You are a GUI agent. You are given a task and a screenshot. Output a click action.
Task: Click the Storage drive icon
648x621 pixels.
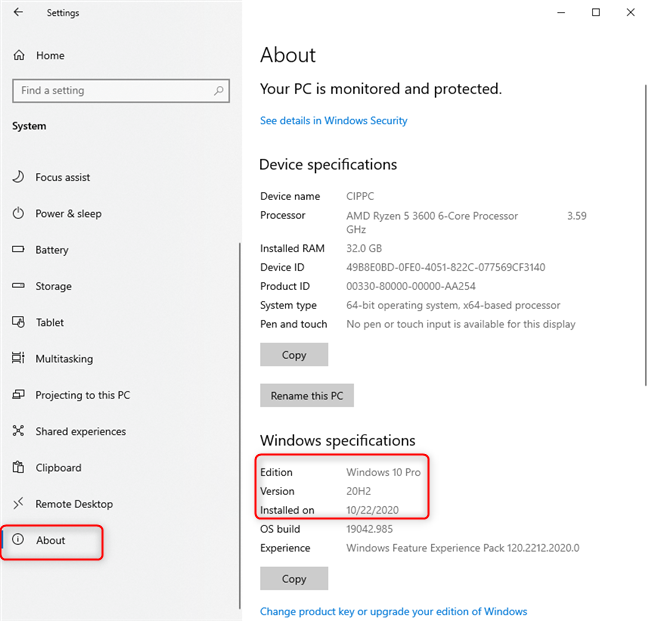coord(18,286)
